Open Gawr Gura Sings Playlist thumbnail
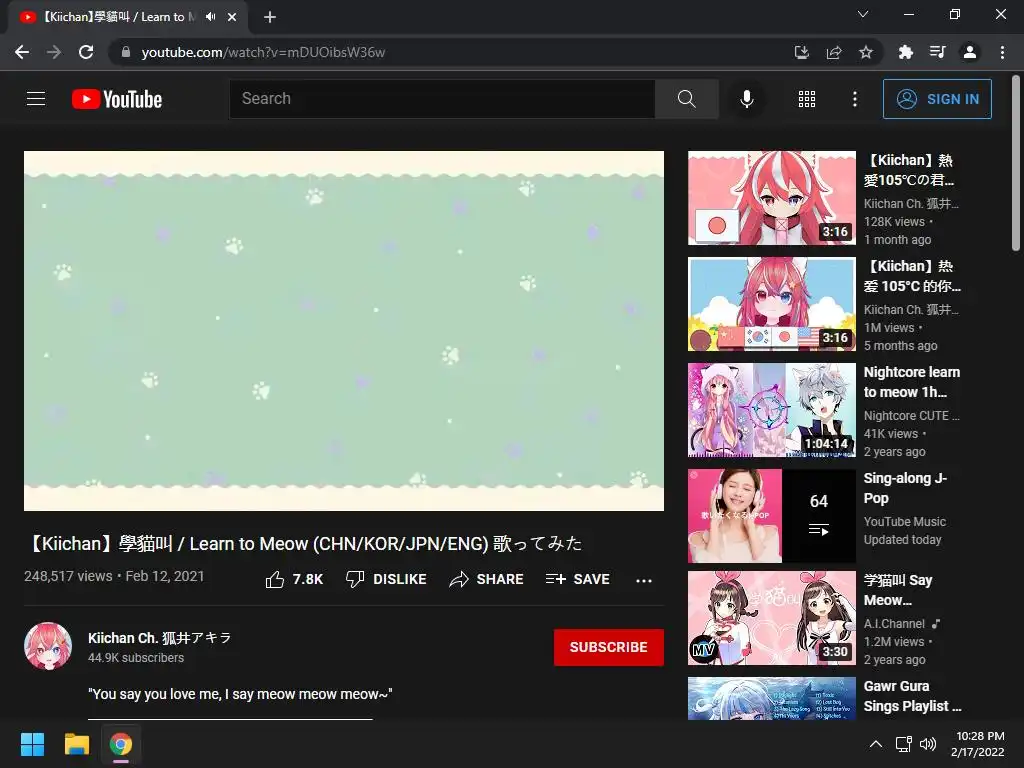Viewport: 1024px width, 768px height. pos(771,698)
